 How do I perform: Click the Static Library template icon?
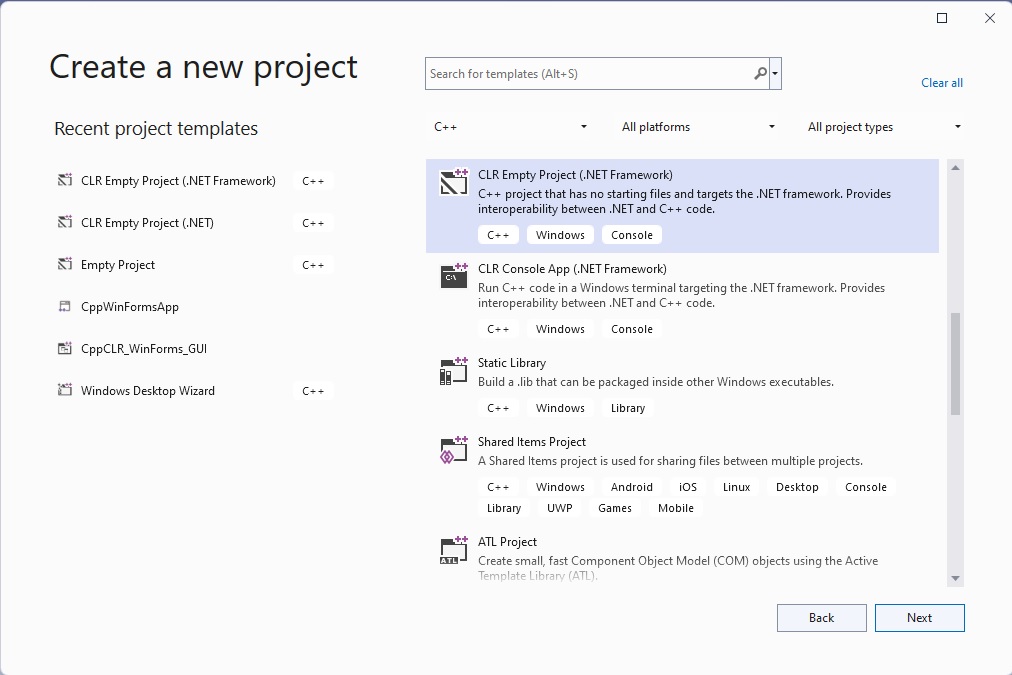pyautogui.click(x=454, y=370)
